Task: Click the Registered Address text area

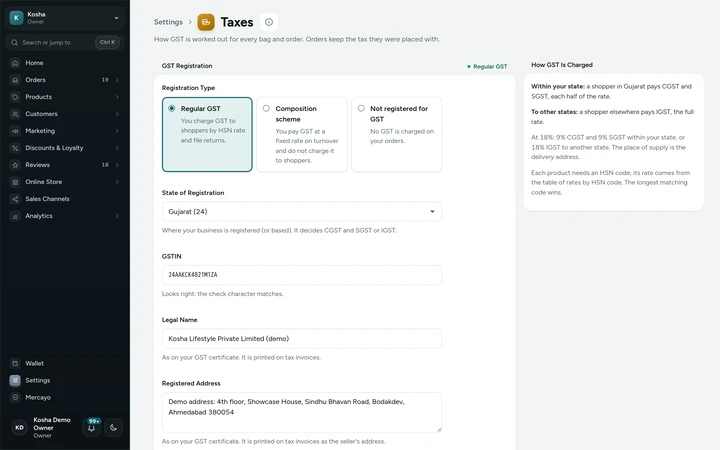Action: click(302, 412)
